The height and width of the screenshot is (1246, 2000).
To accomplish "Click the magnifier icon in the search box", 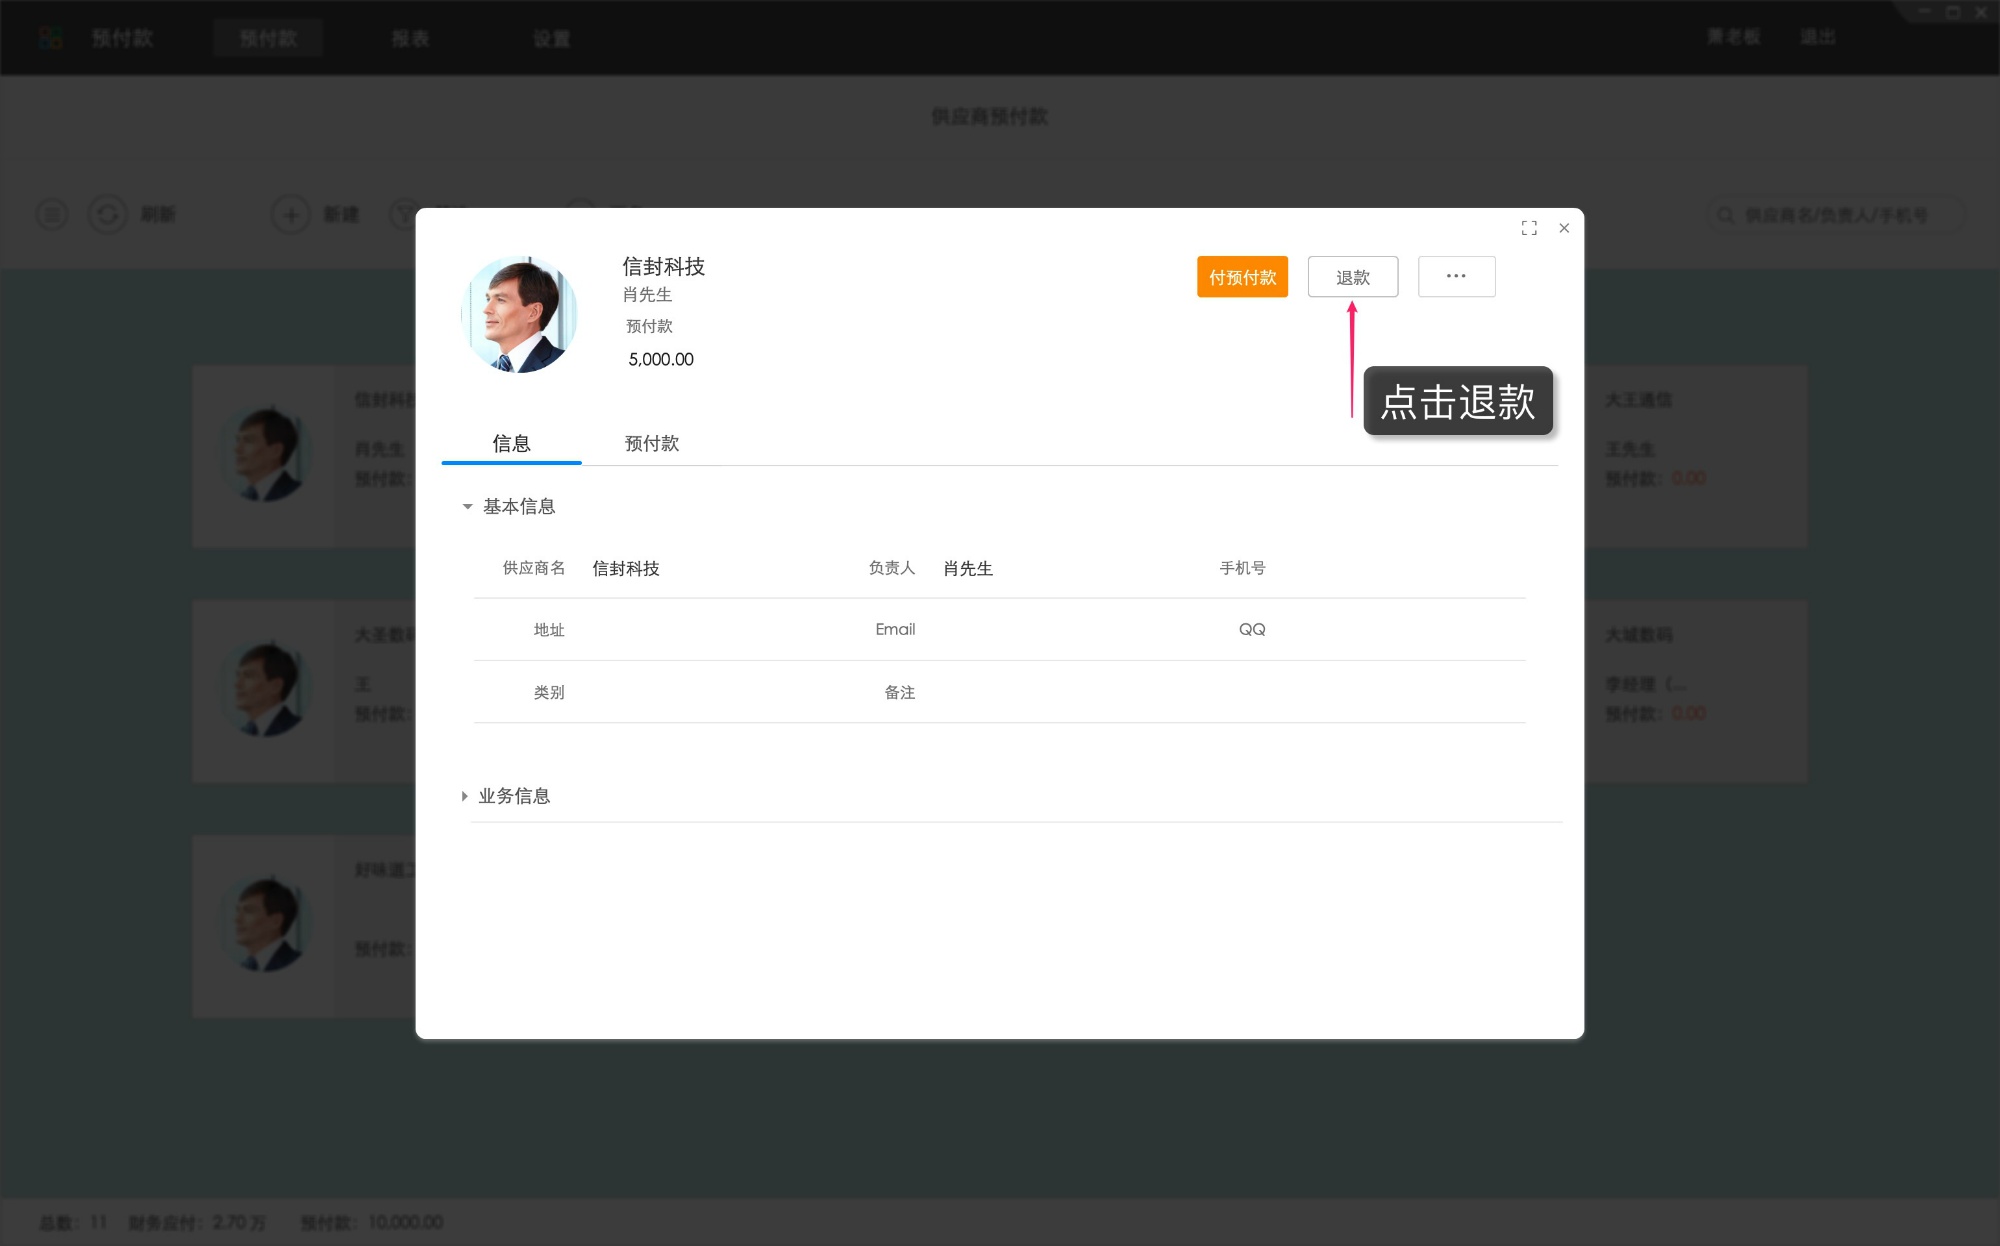I will click(1725, 214).
